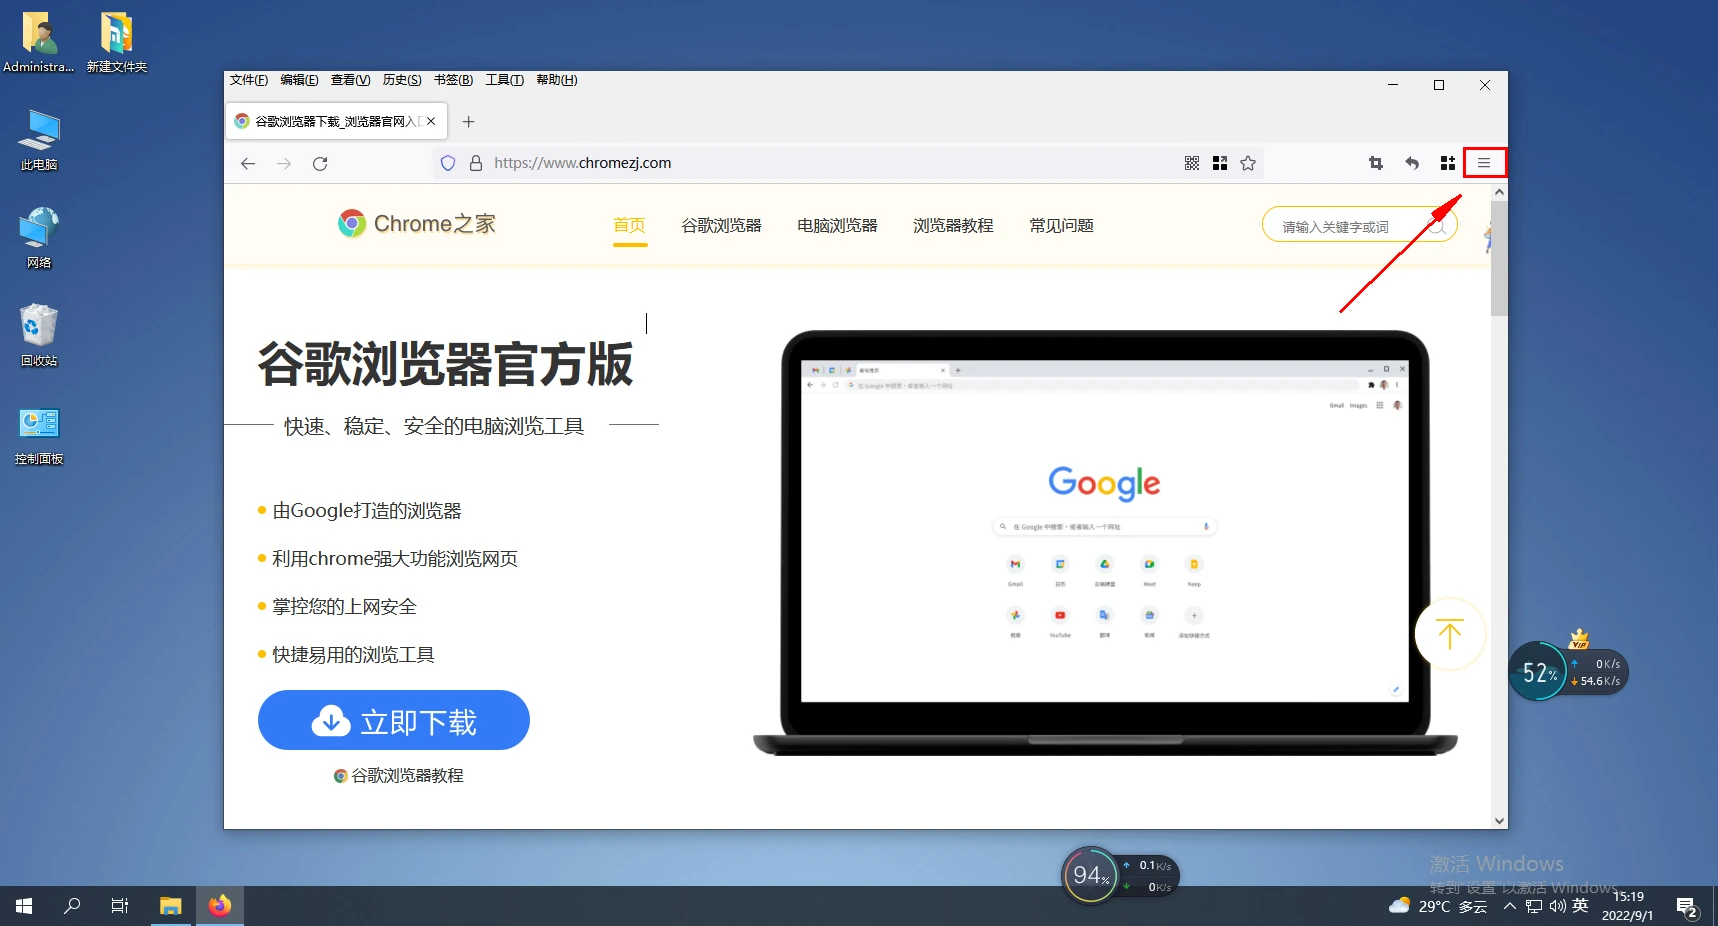The height and width of the screenshot is (926, 1718).
Task: Go to 首页 nav link
Action: coord(629,226)
